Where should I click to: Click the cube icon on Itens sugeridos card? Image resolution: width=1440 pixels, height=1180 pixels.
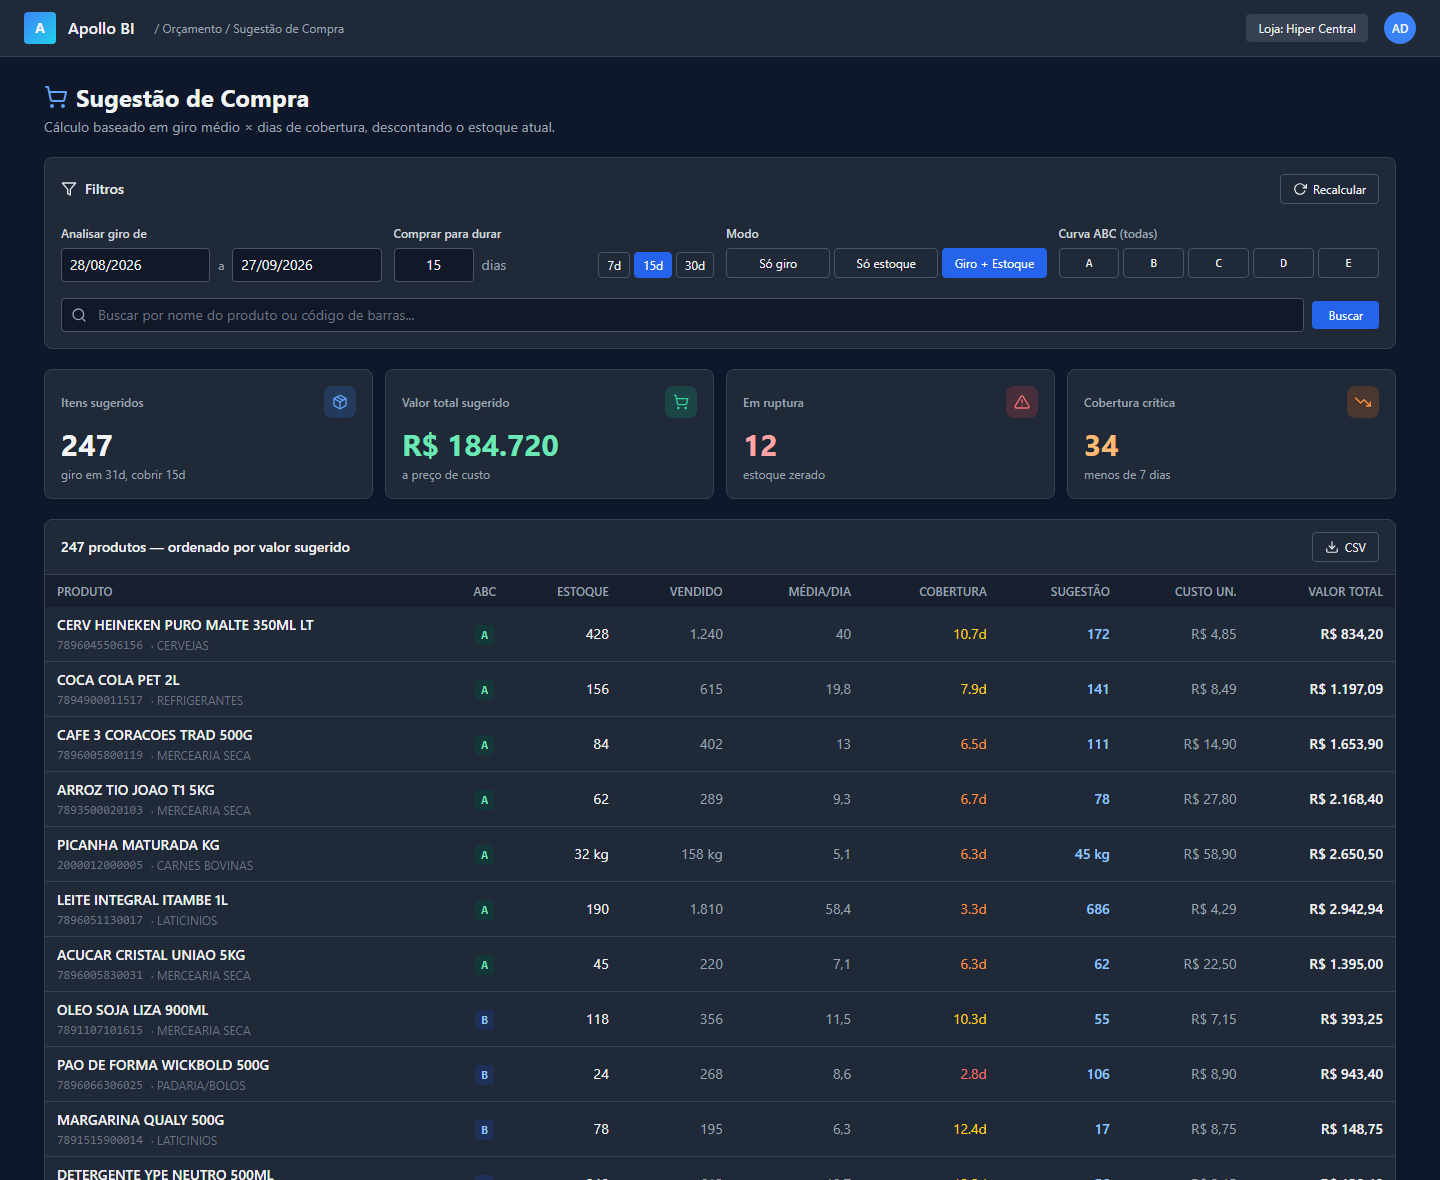(x=340, y=402)
